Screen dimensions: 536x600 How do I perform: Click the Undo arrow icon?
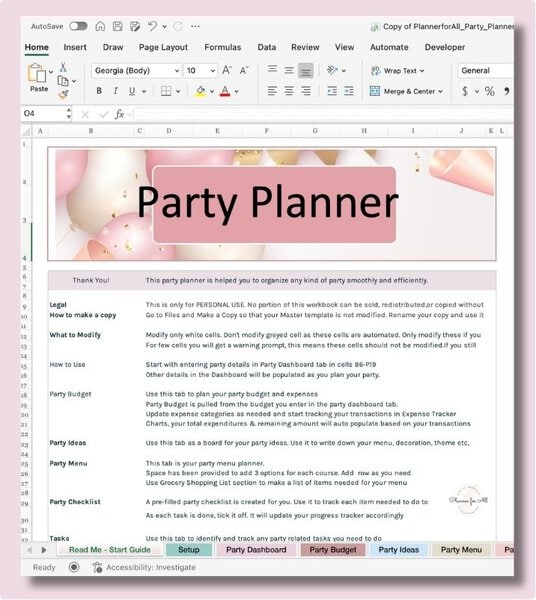[152, 26]
